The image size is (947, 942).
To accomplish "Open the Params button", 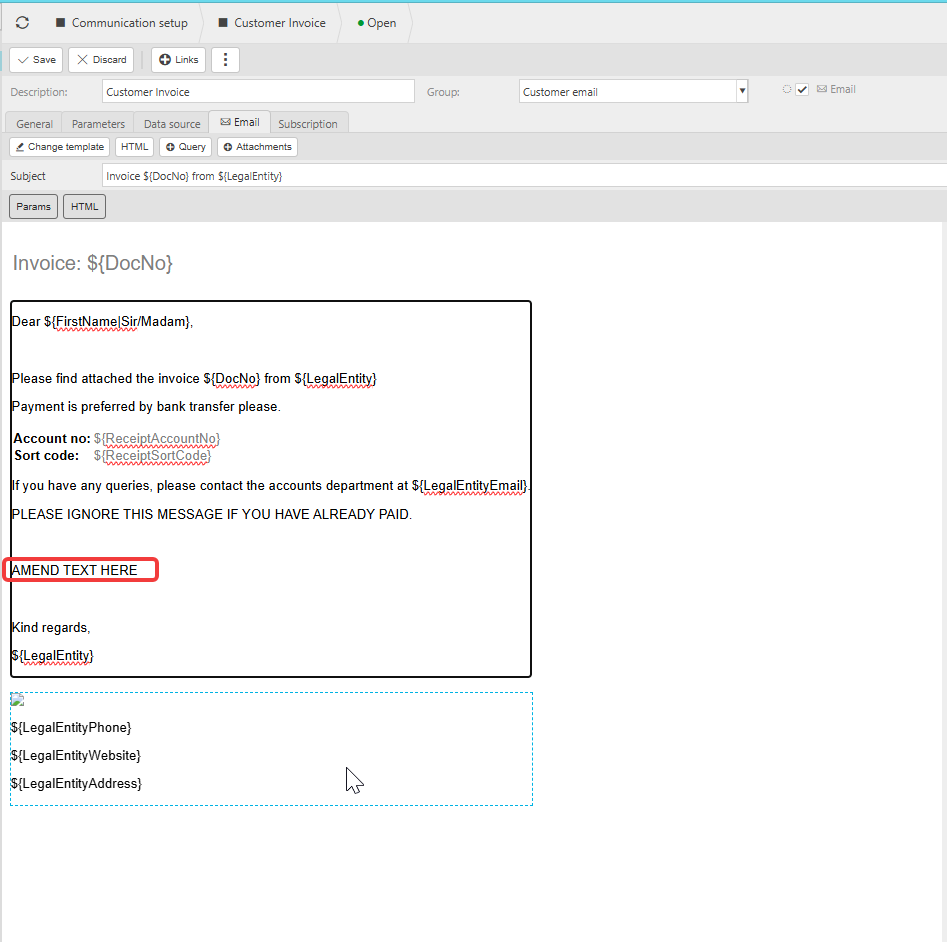I will (x=33, y=207).
